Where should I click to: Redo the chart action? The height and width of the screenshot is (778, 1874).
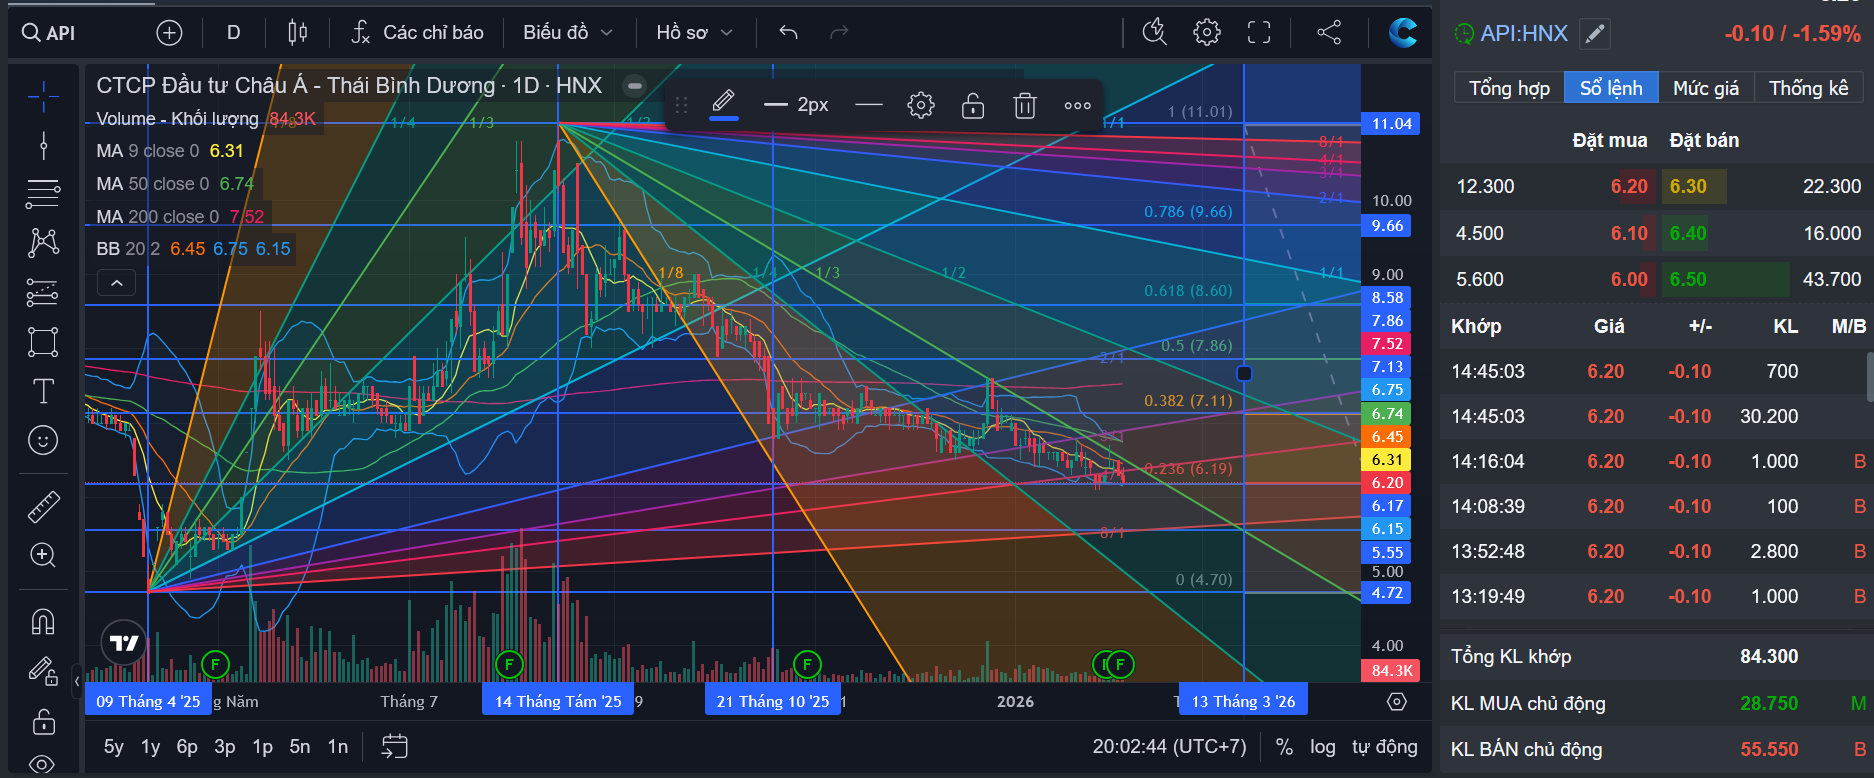click(839, 33)
